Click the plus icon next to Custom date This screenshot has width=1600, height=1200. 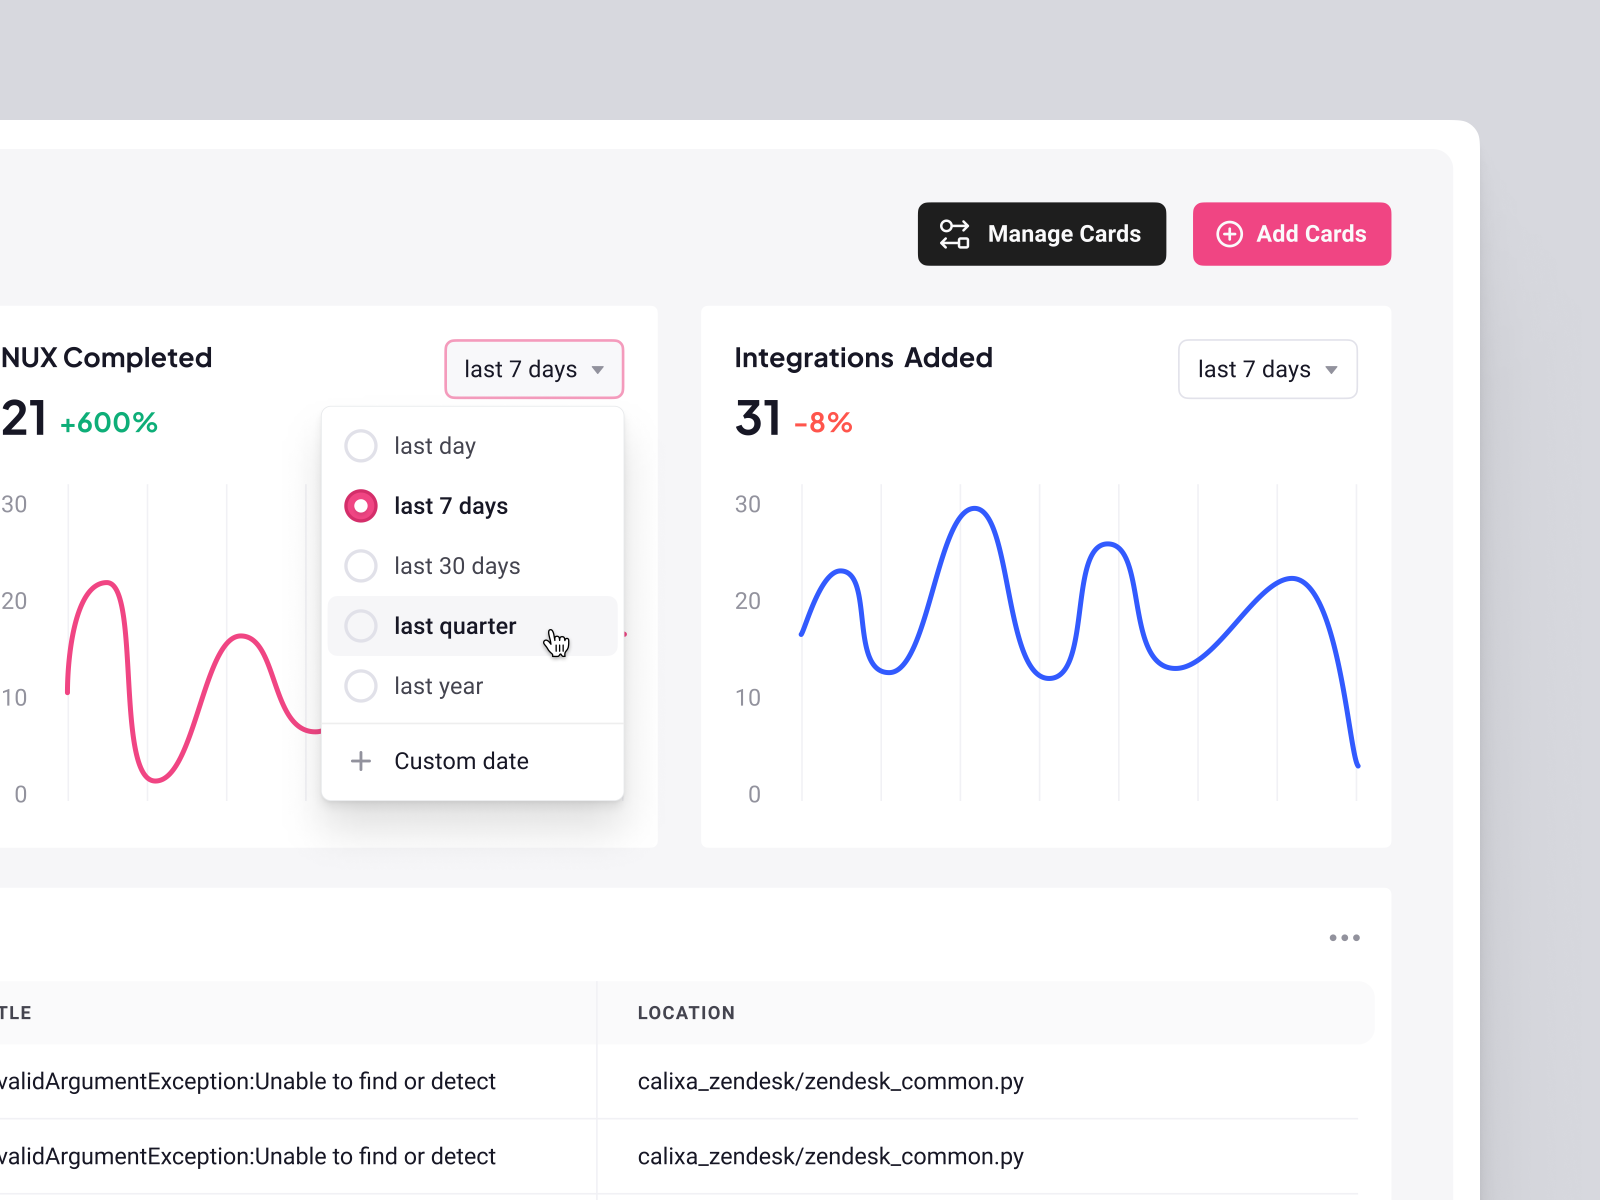click(x=360, y=760)
